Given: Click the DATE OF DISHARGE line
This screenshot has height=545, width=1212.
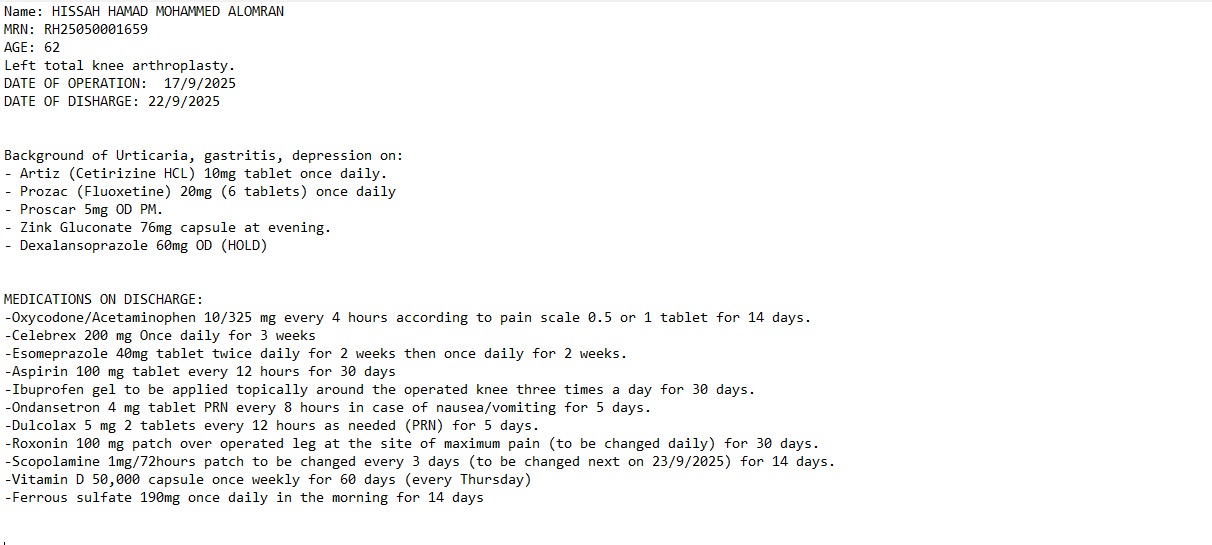Looking at the screenshot, I should point(111,102).
